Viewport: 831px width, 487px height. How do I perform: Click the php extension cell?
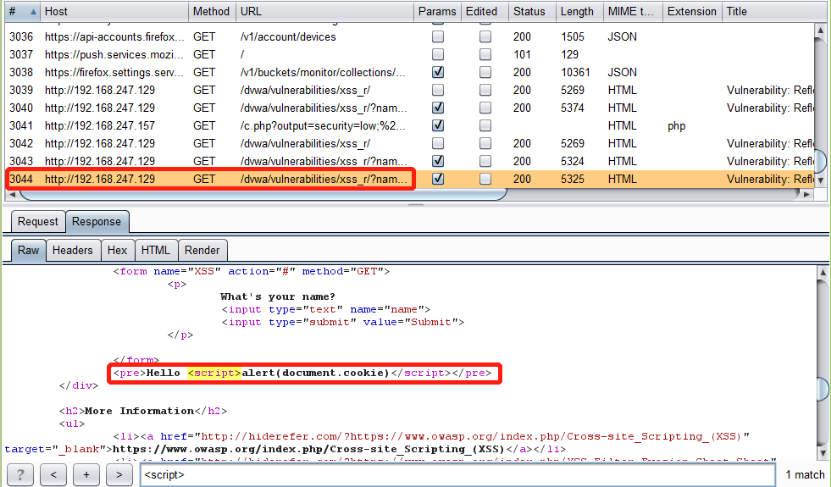click(677, 126)
